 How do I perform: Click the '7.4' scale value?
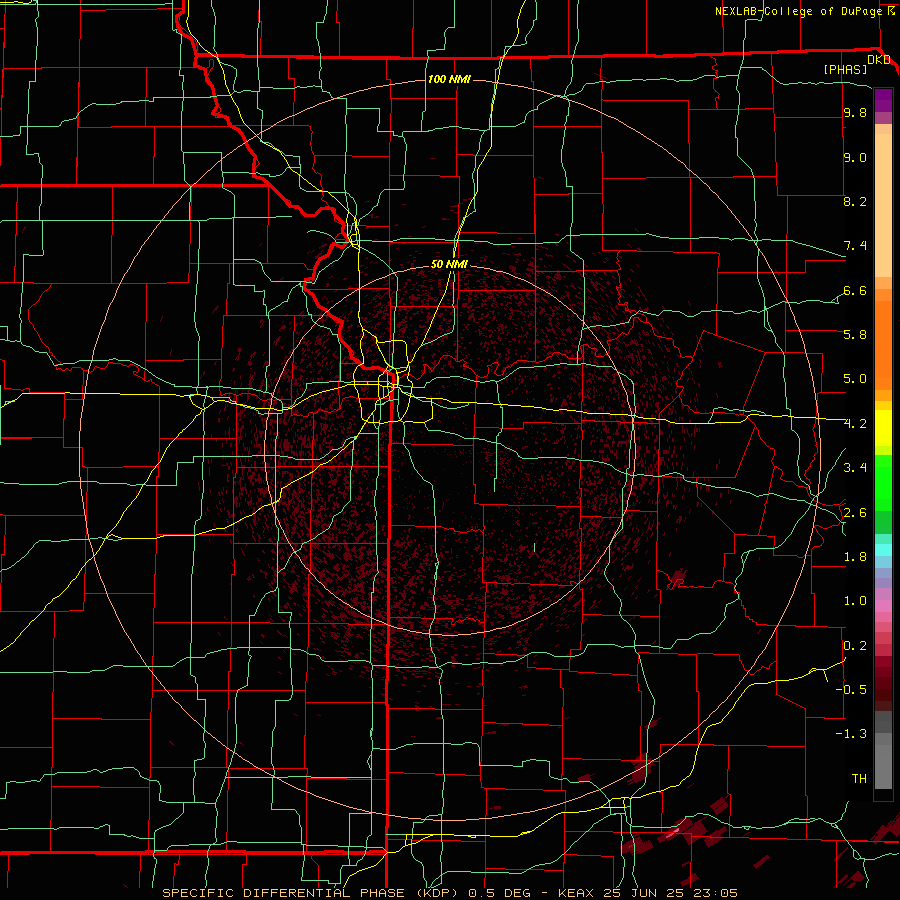pyautogui.click(x=855, y=246)
